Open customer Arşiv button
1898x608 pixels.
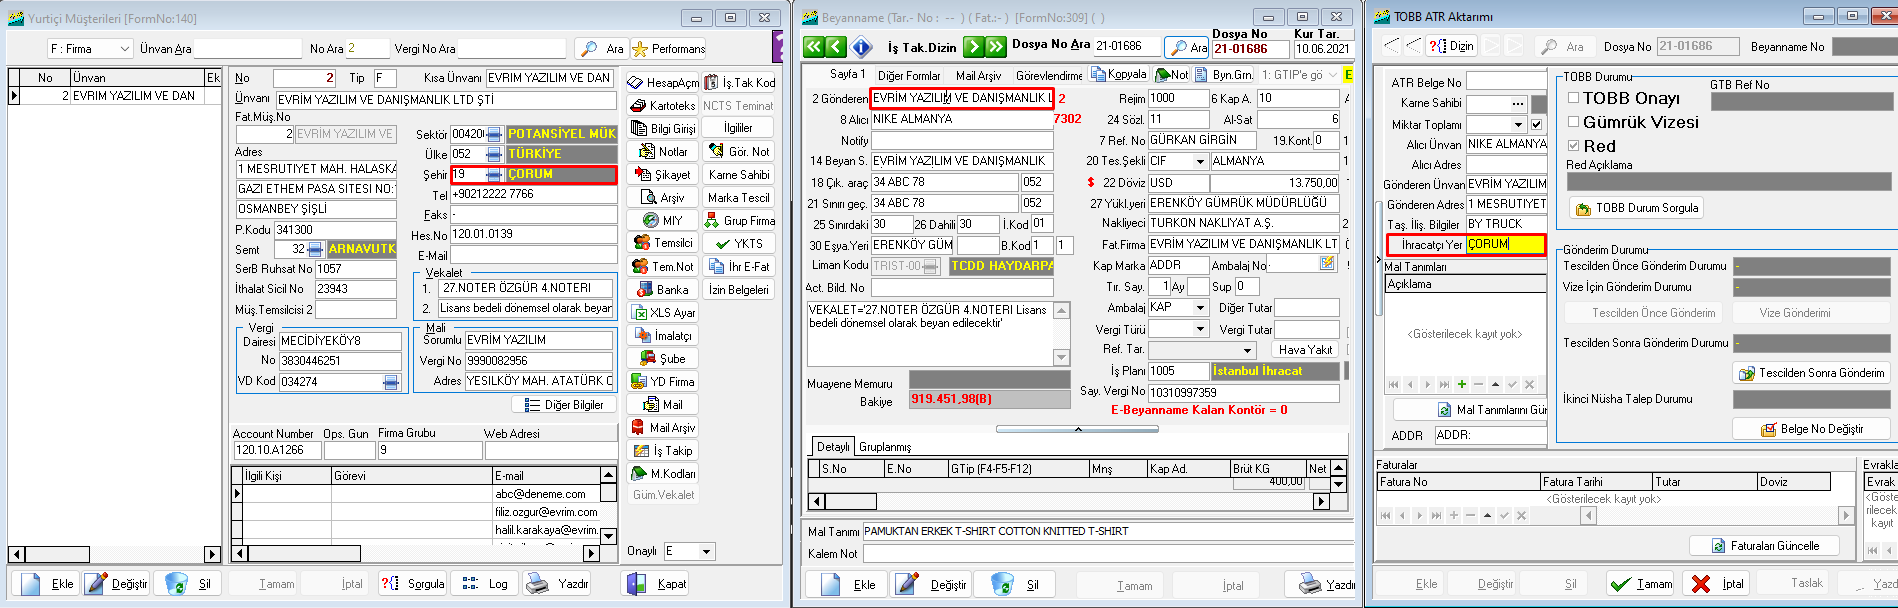coord(663,197)
